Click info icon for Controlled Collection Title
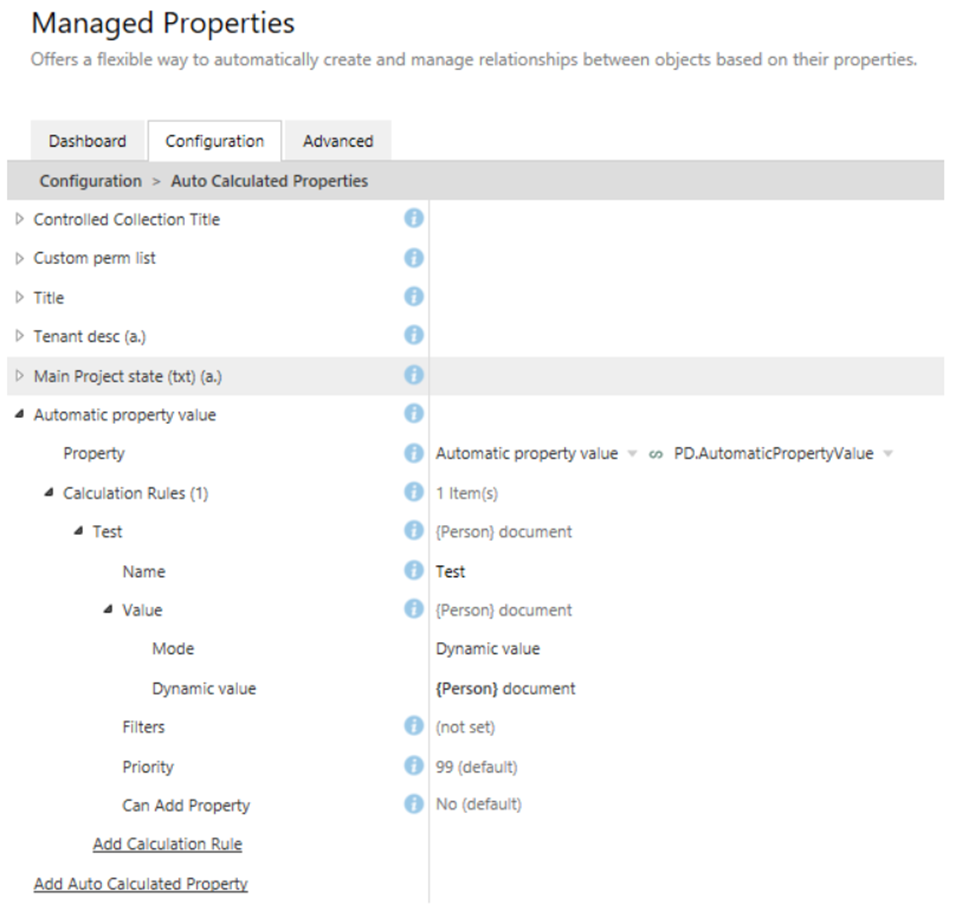975x905 pixels. pyautogui.click(x=414, y=218)
